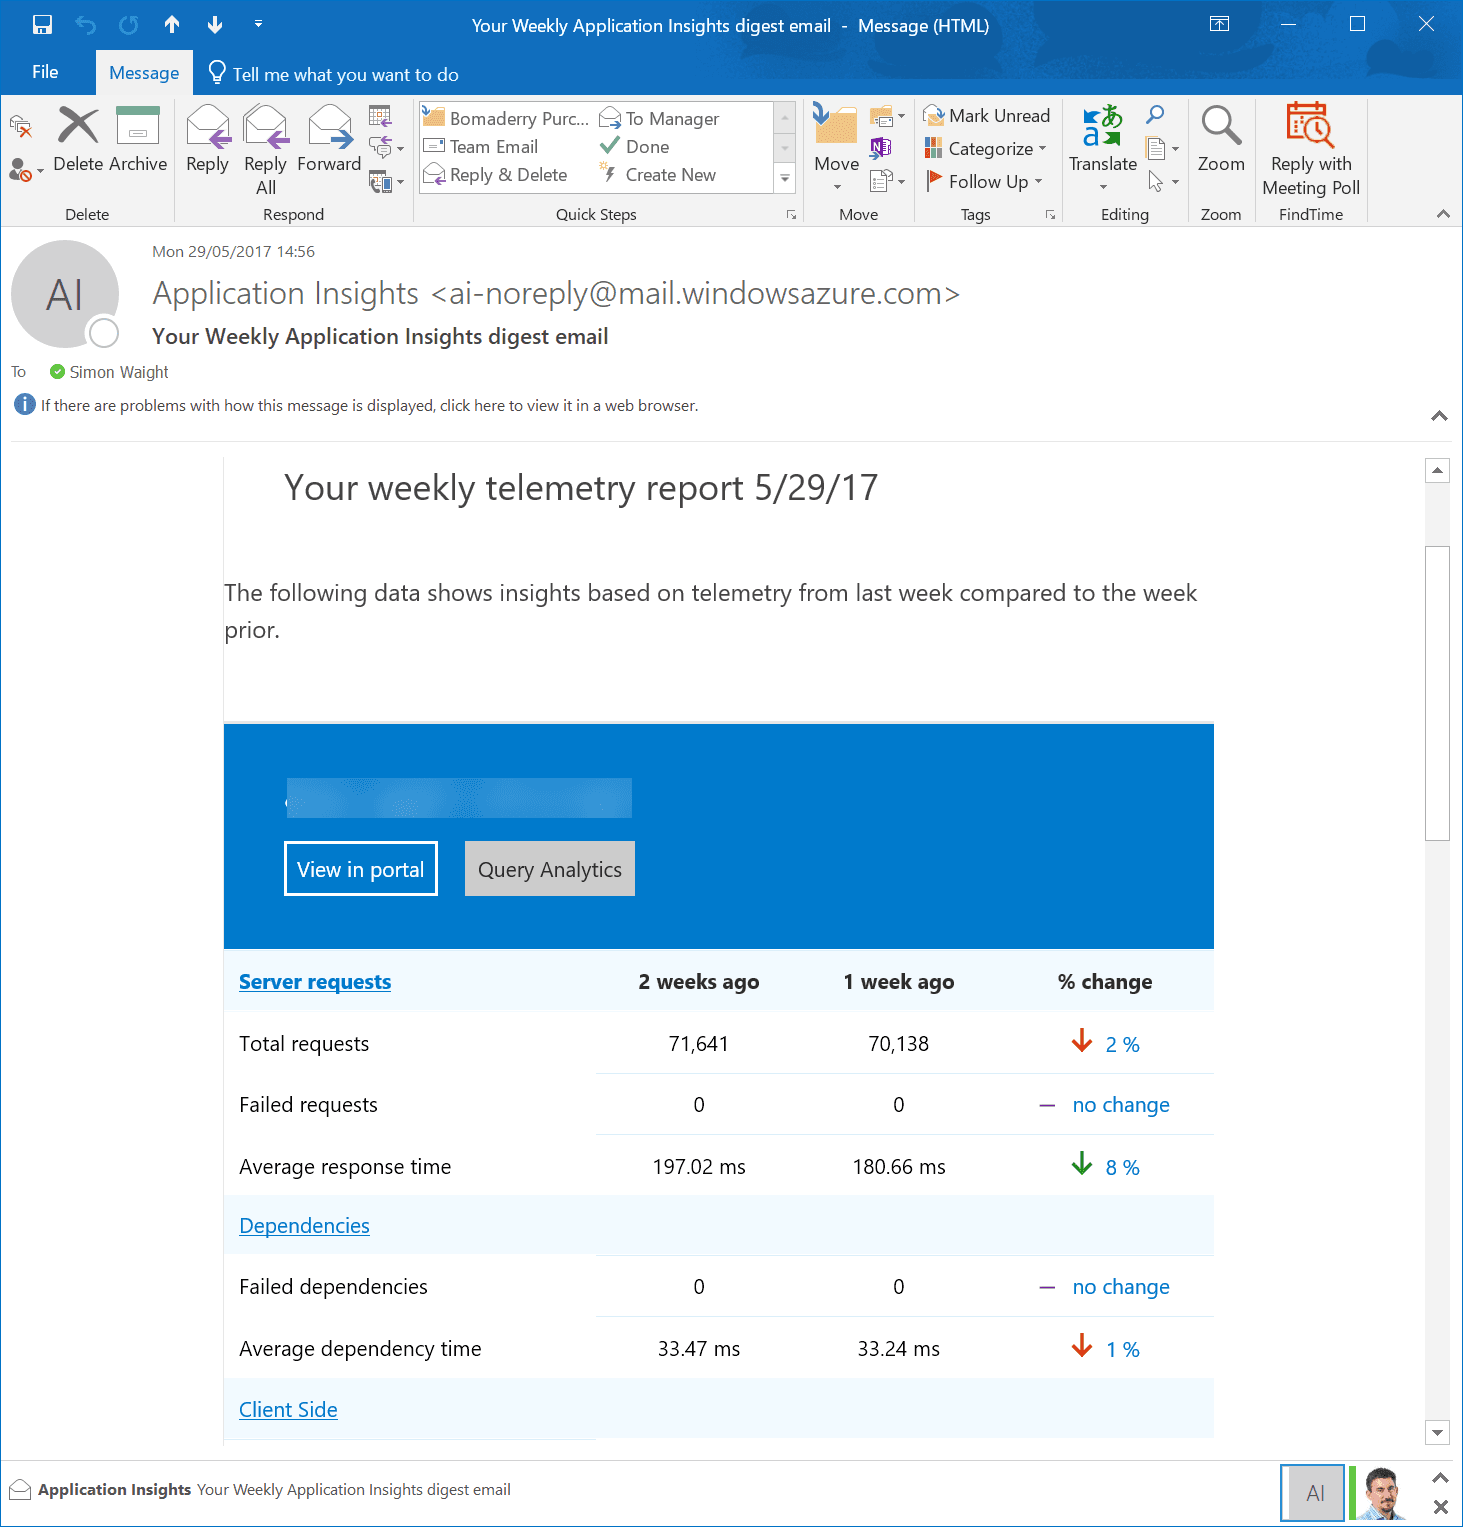Click the Simon Waight photo in people pane
Screen dimensions: 1463x1527
(1381, 1492)
